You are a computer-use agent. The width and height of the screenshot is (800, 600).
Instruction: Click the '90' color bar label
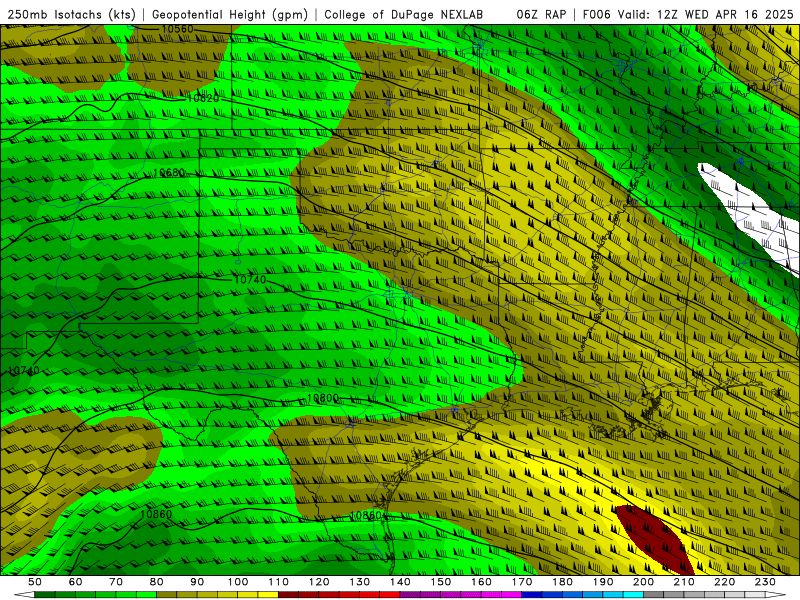[197, 582]
